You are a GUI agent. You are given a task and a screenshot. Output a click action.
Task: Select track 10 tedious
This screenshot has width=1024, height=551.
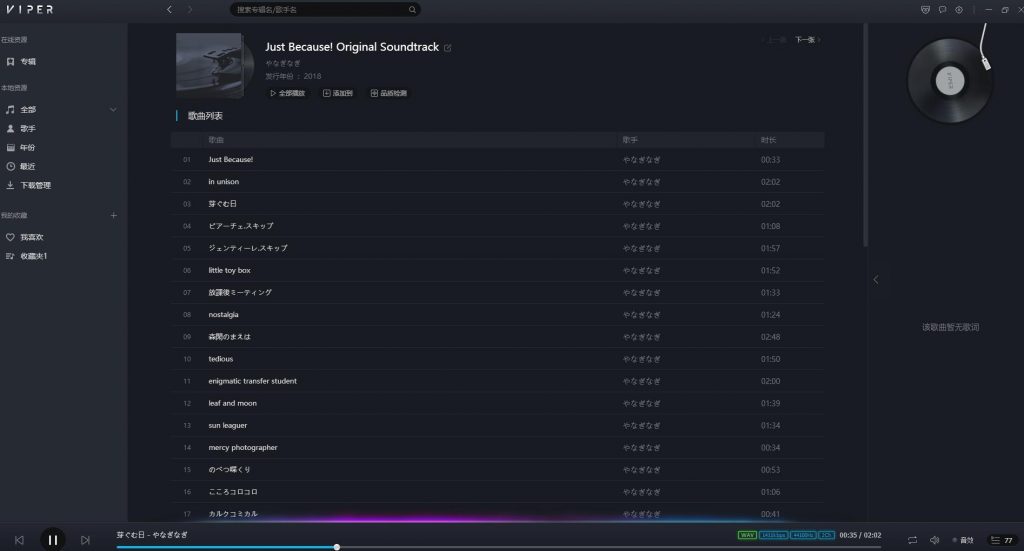[498, 359]
